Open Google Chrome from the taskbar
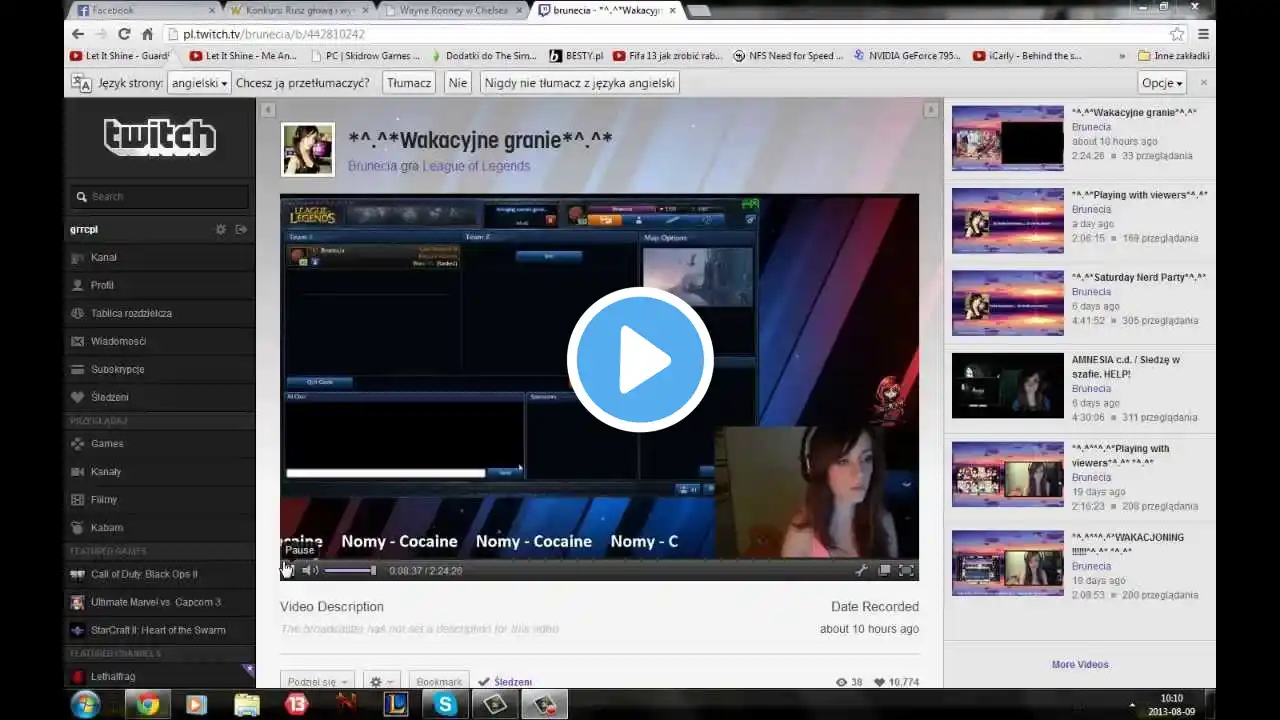The width and height of the screenshot is (1280, 720). coord(148,705)
